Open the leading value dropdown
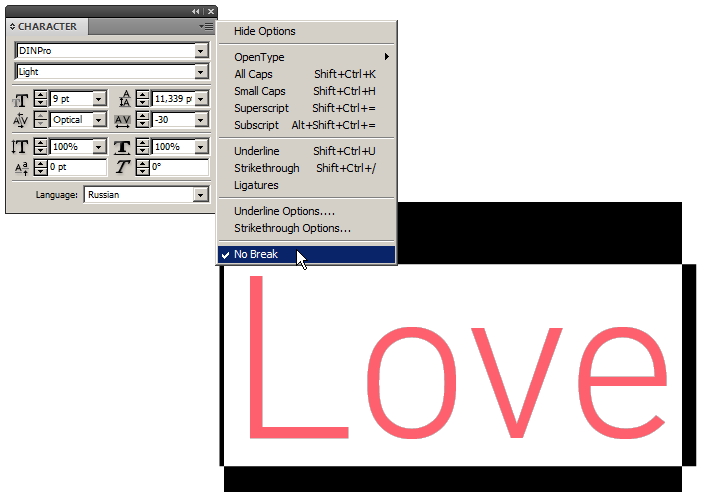Image resolution: width=707 pixels, height=503 pixels. tap(201, 99)
